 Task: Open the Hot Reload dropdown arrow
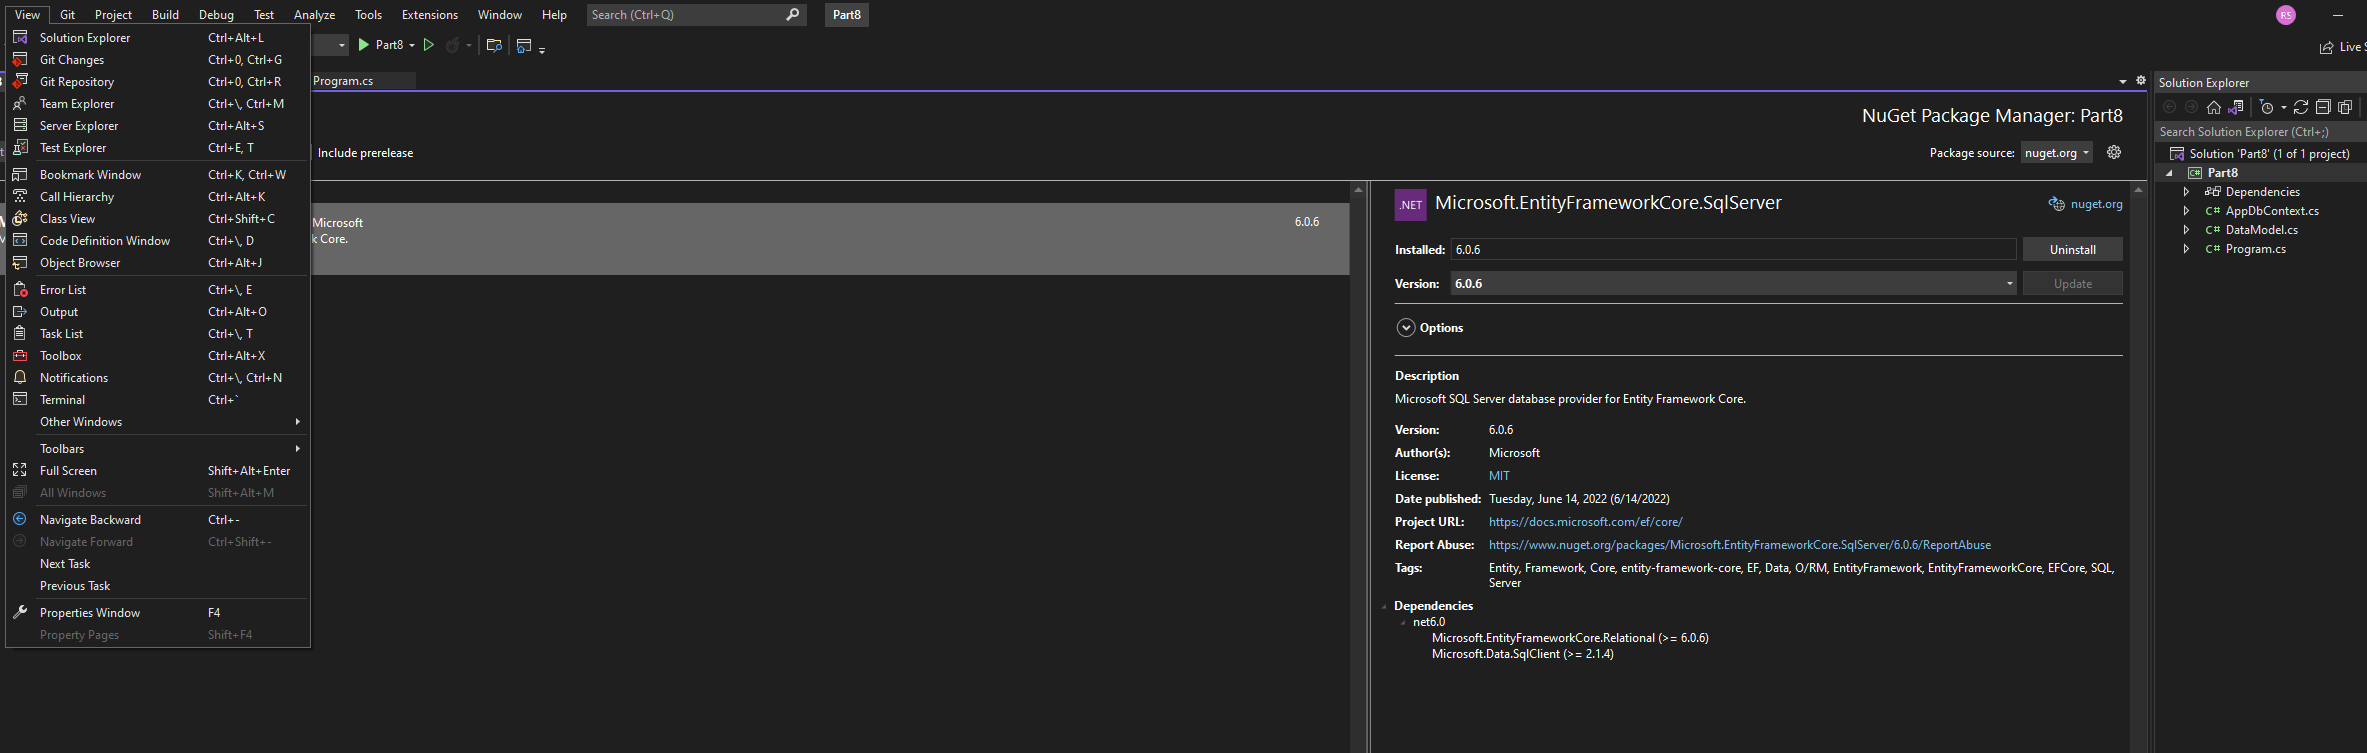[468, 45]
